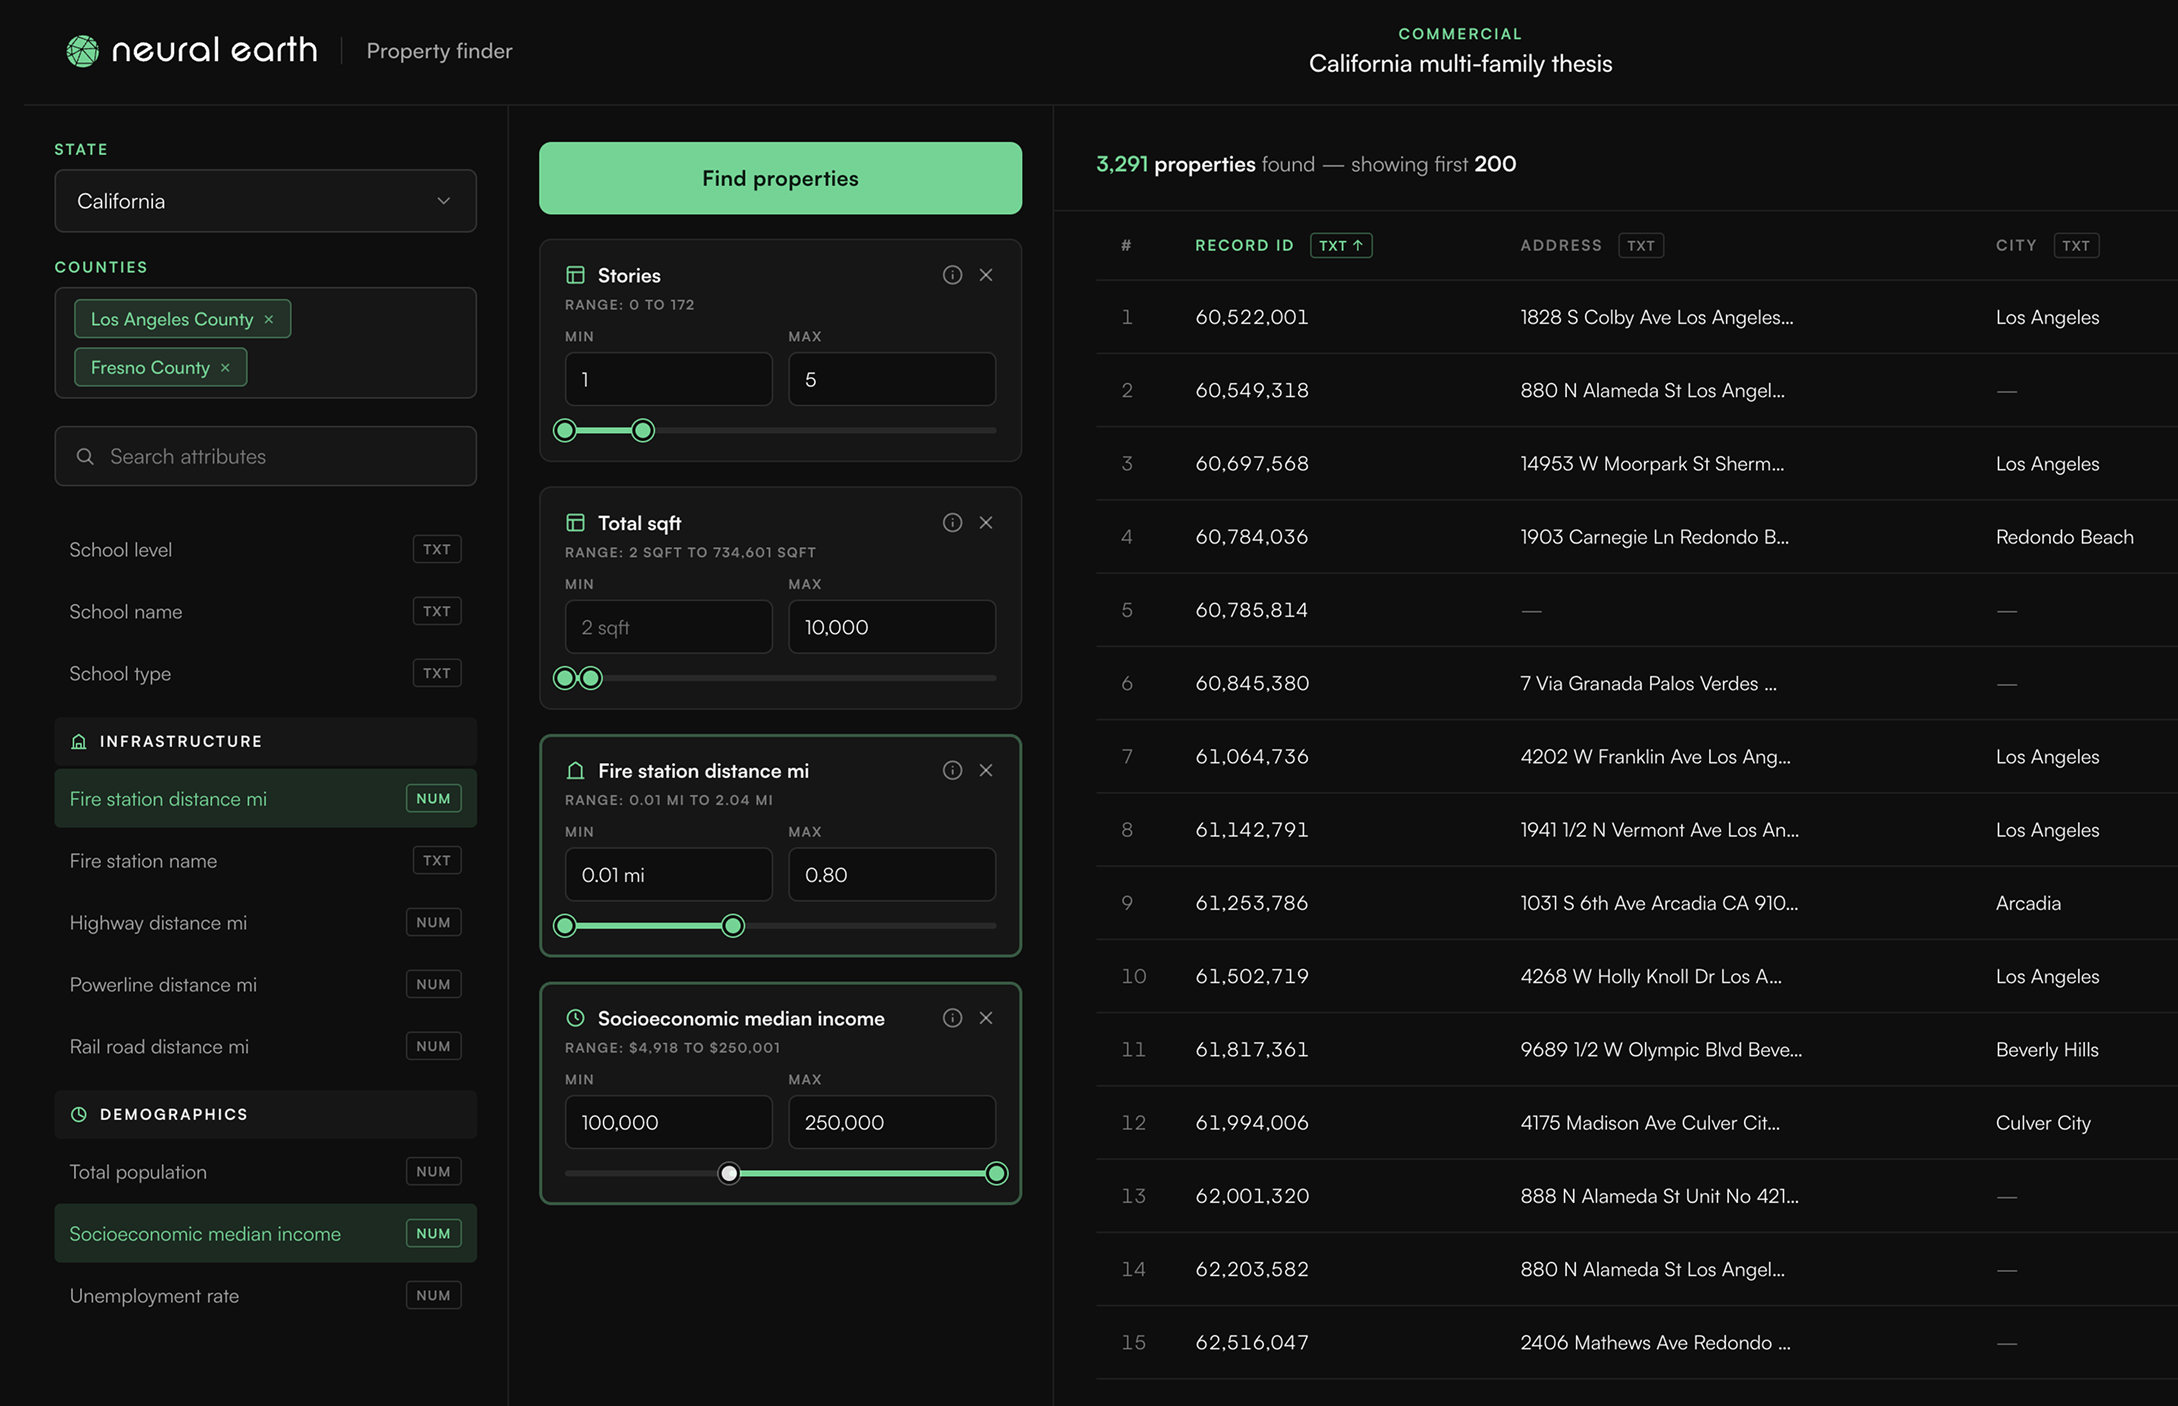
Task: Remove the Los Angeles County tag
Action: 269,319
